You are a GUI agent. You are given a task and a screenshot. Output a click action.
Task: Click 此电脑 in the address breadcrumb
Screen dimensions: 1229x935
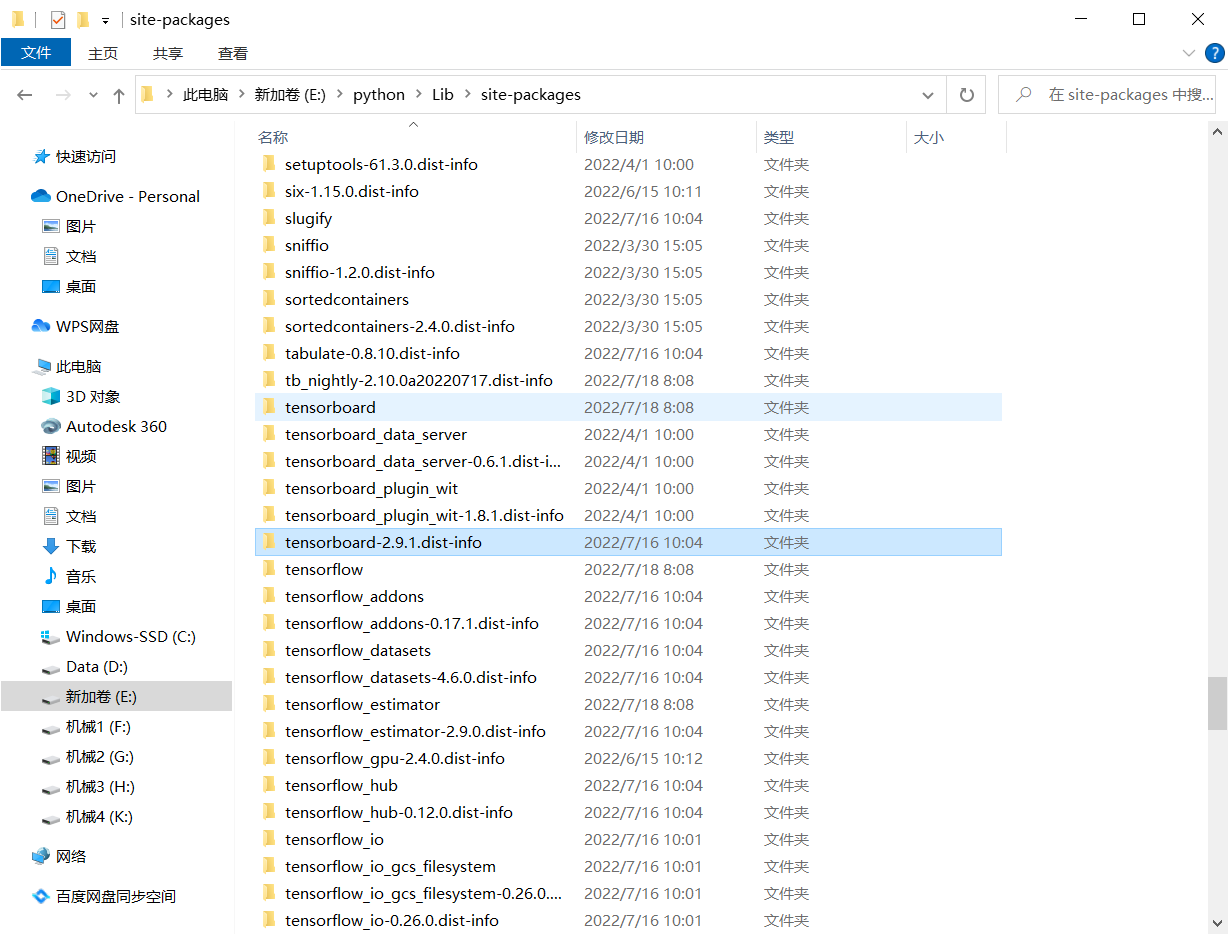coord(205,95)
